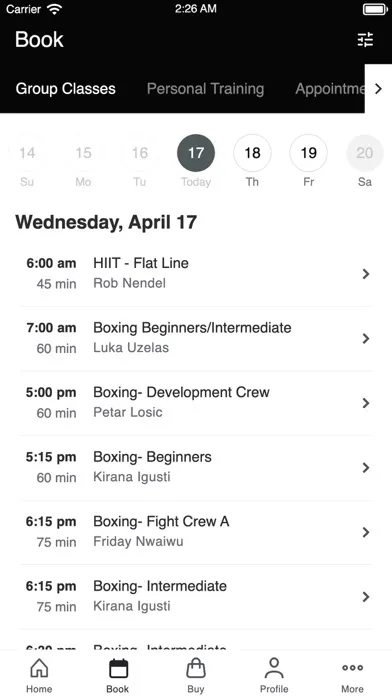Switch to the Personal Training tab
Viewport: 392px width, 696px height.
click(205, 89)
